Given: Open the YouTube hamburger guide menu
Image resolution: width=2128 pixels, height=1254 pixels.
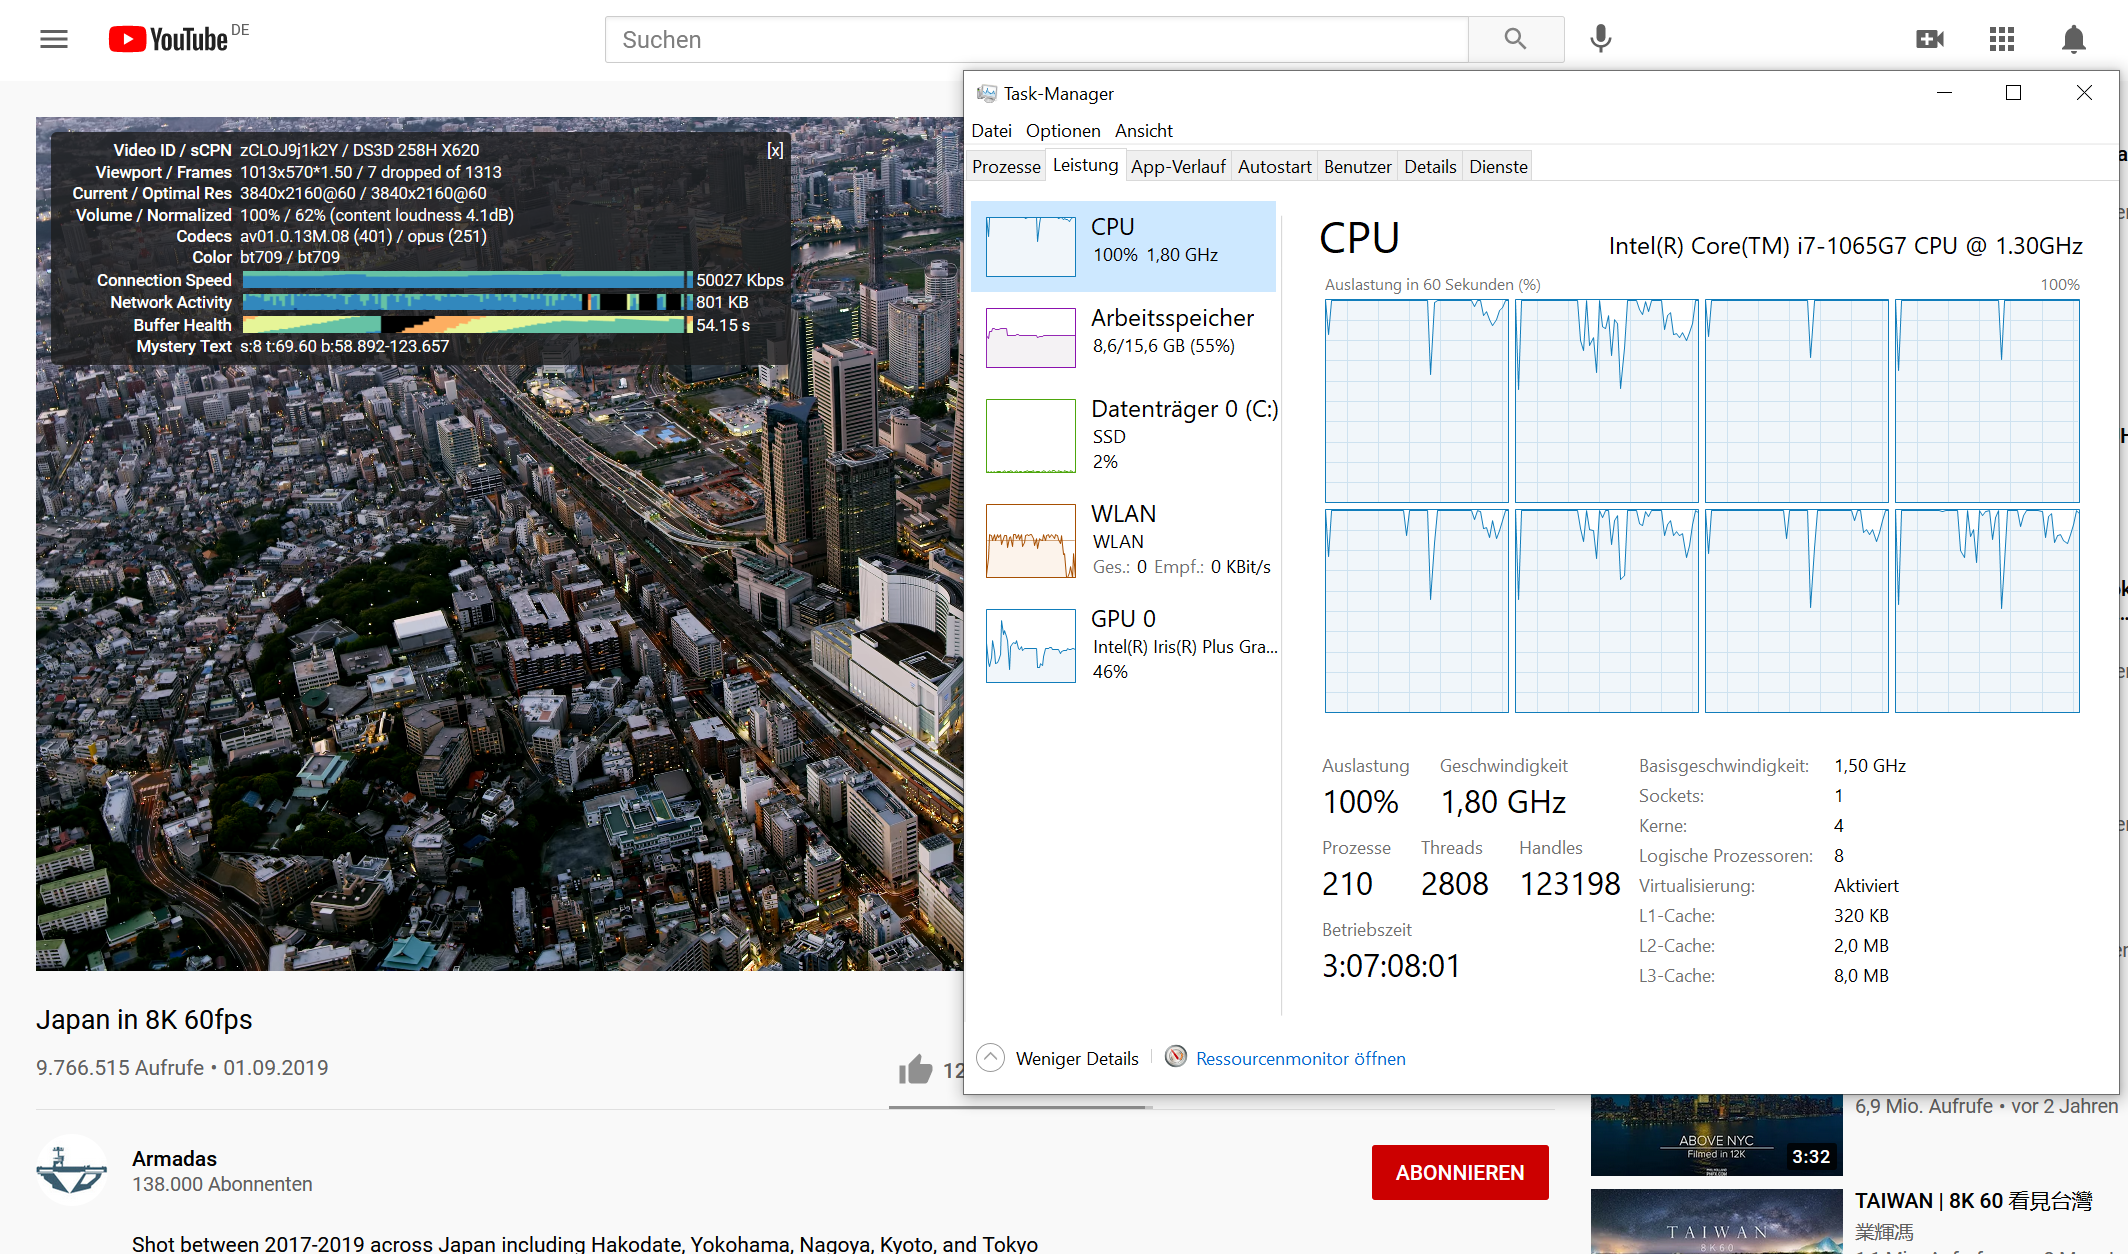Looking at the screenshot, I should click(x=54, y=39).
